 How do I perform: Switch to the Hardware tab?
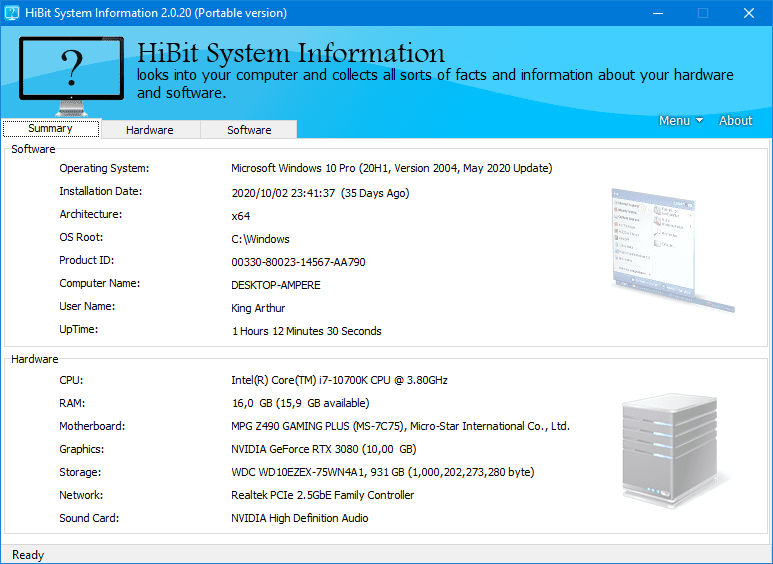(x=150, y=130)
